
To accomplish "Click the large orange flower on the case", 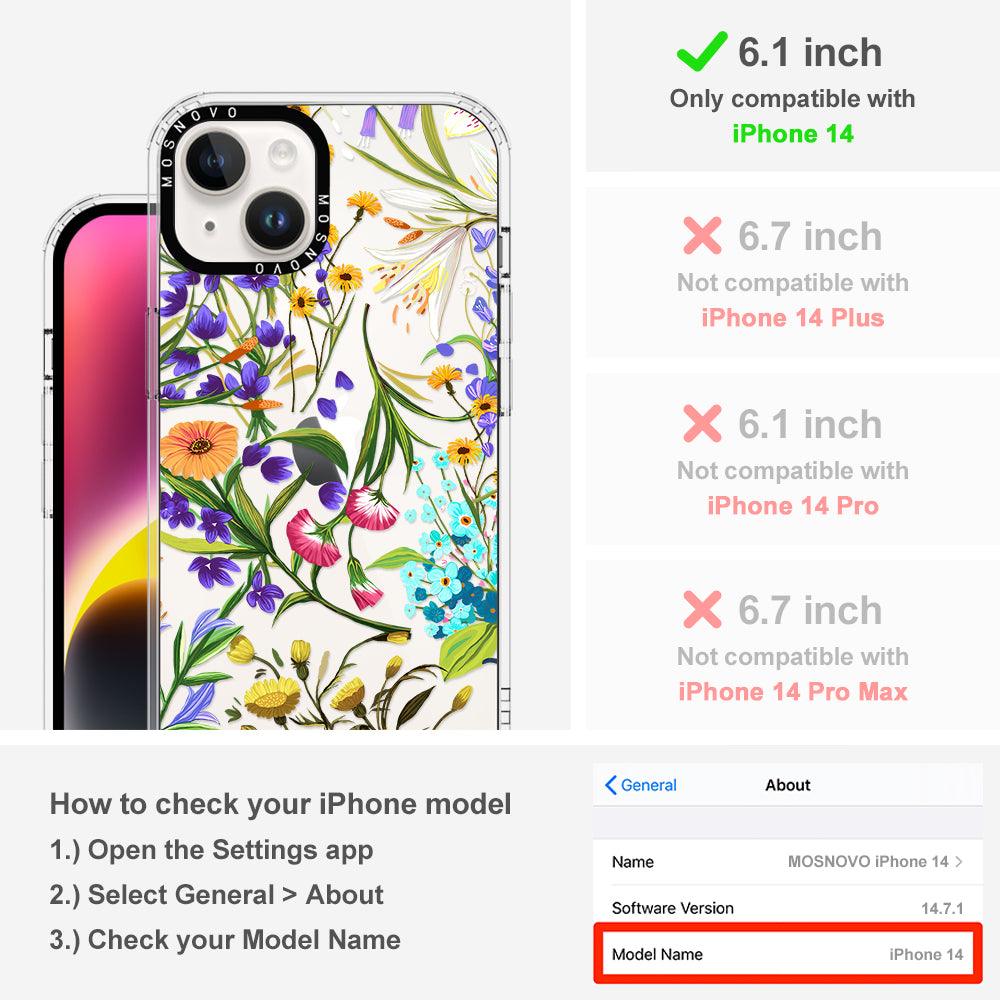I will [x=199, y=450].
